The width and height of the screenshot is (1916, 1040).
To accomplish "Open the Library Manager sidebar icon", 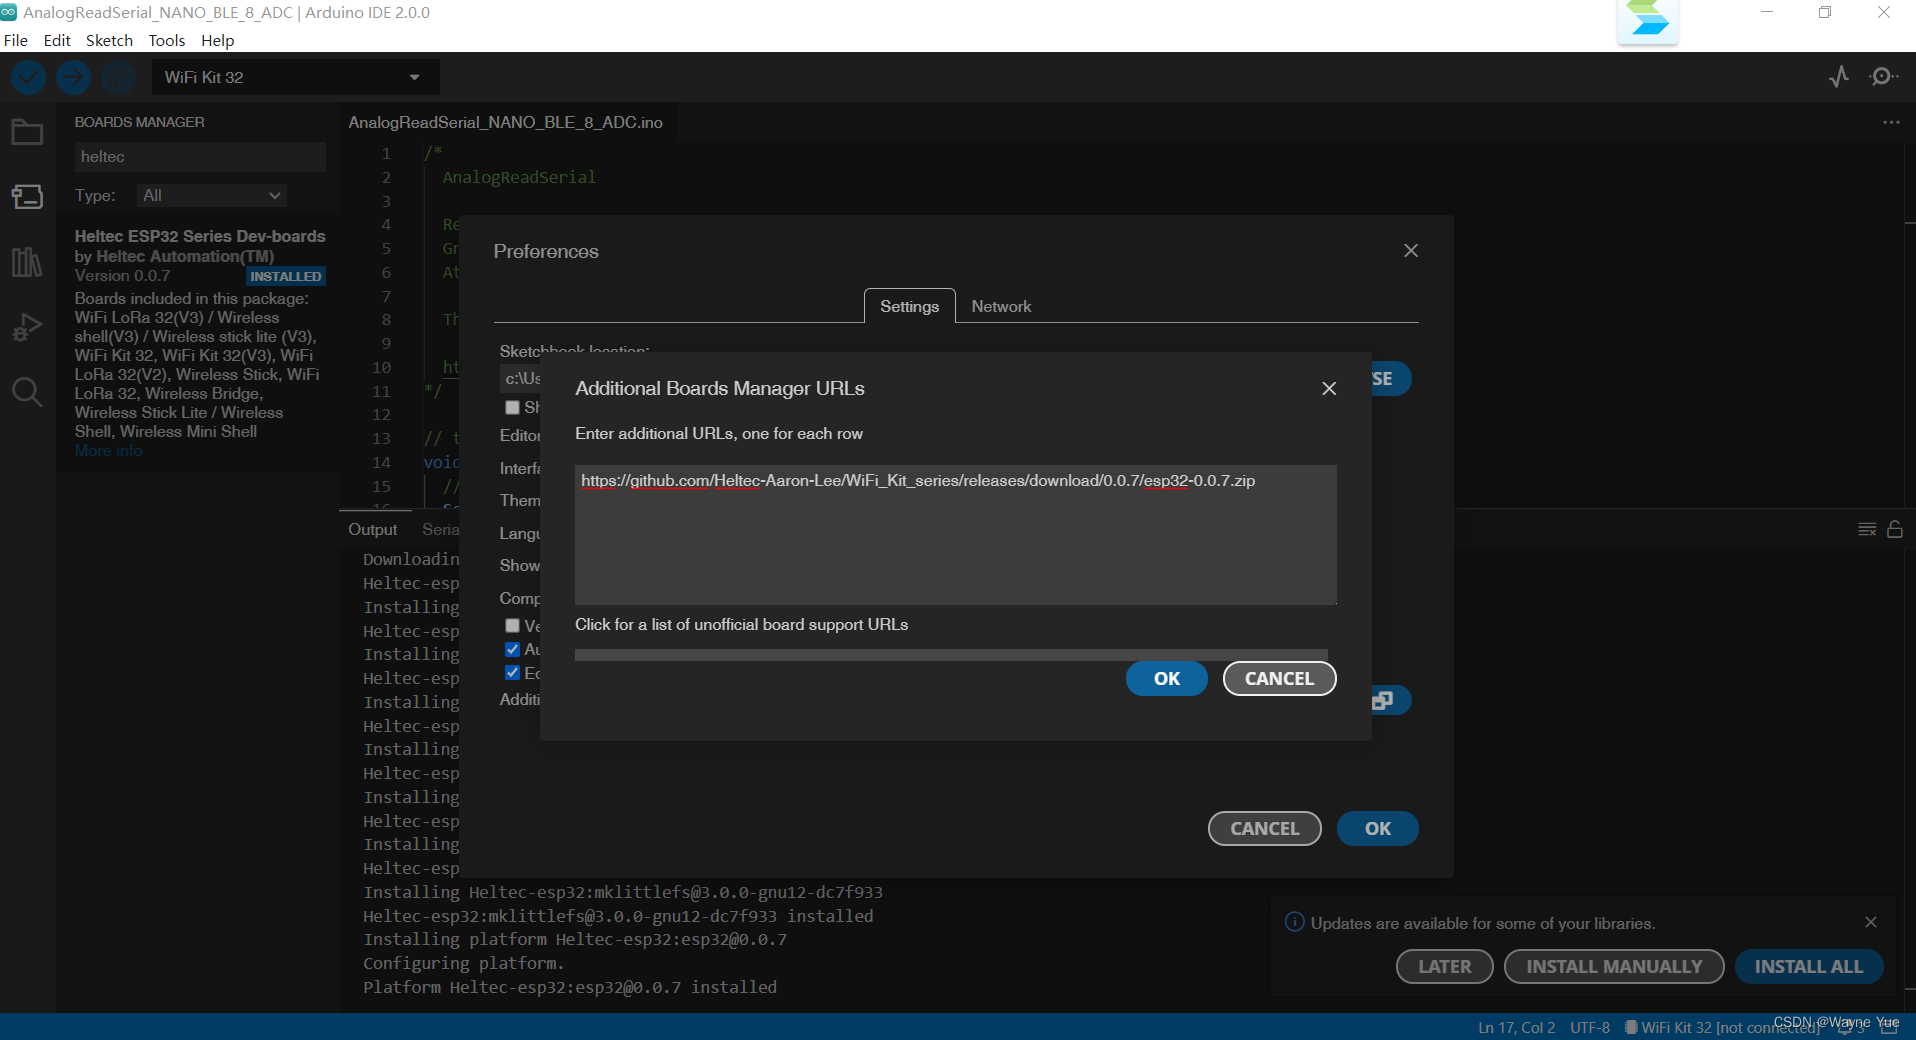I will [27, 261].
